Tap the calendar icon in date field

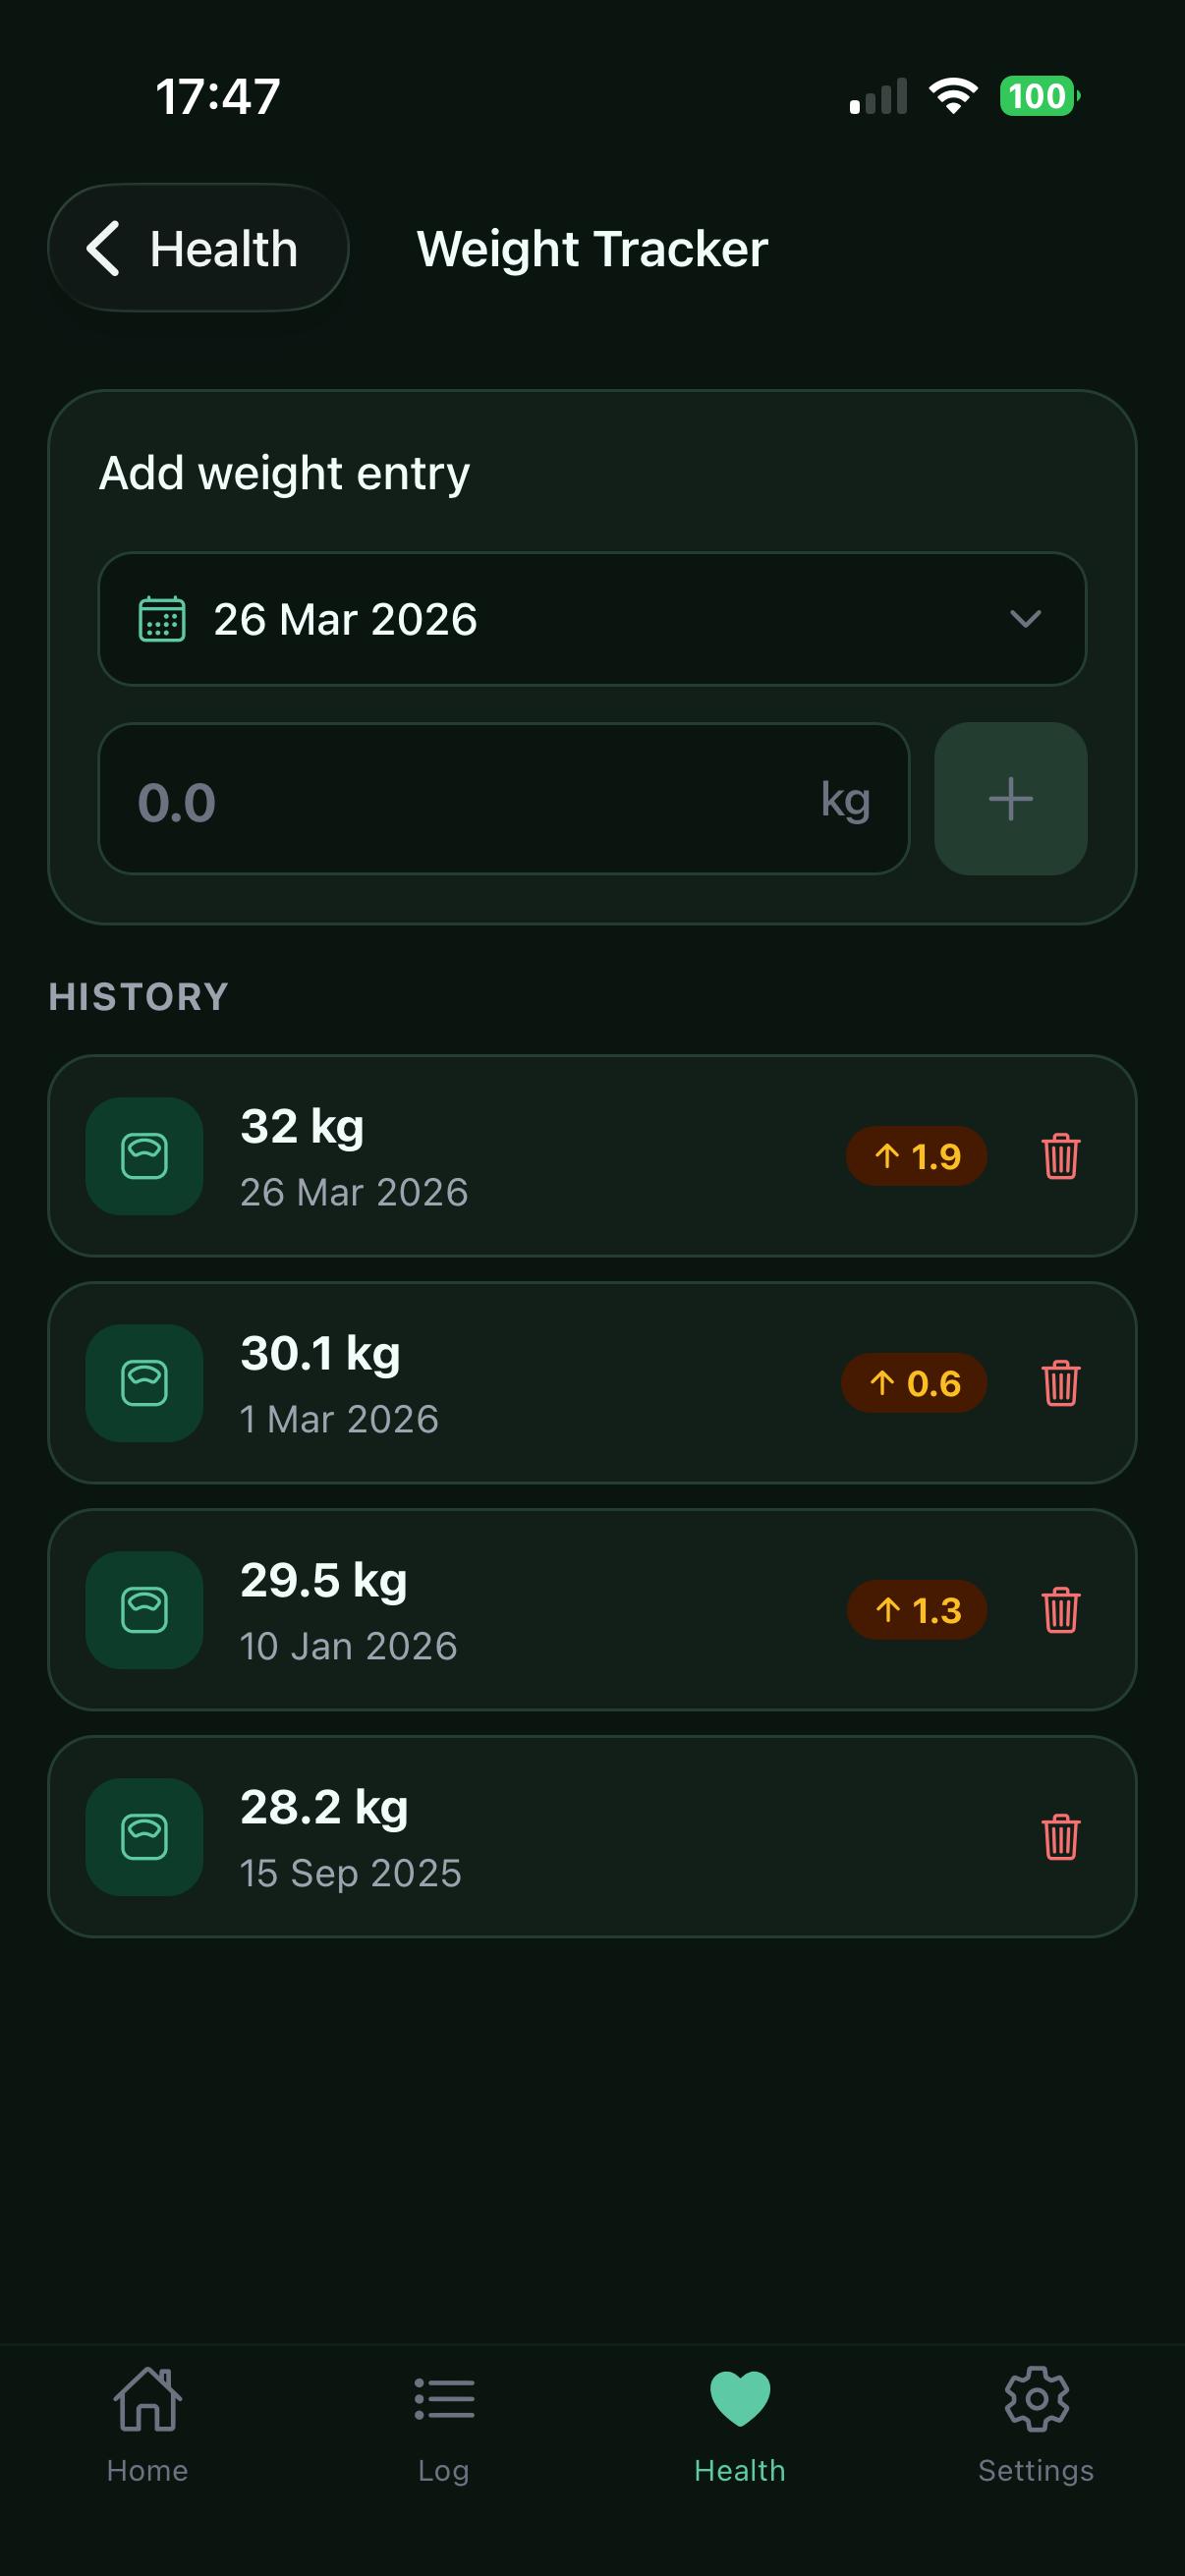[x=162, y=619]
